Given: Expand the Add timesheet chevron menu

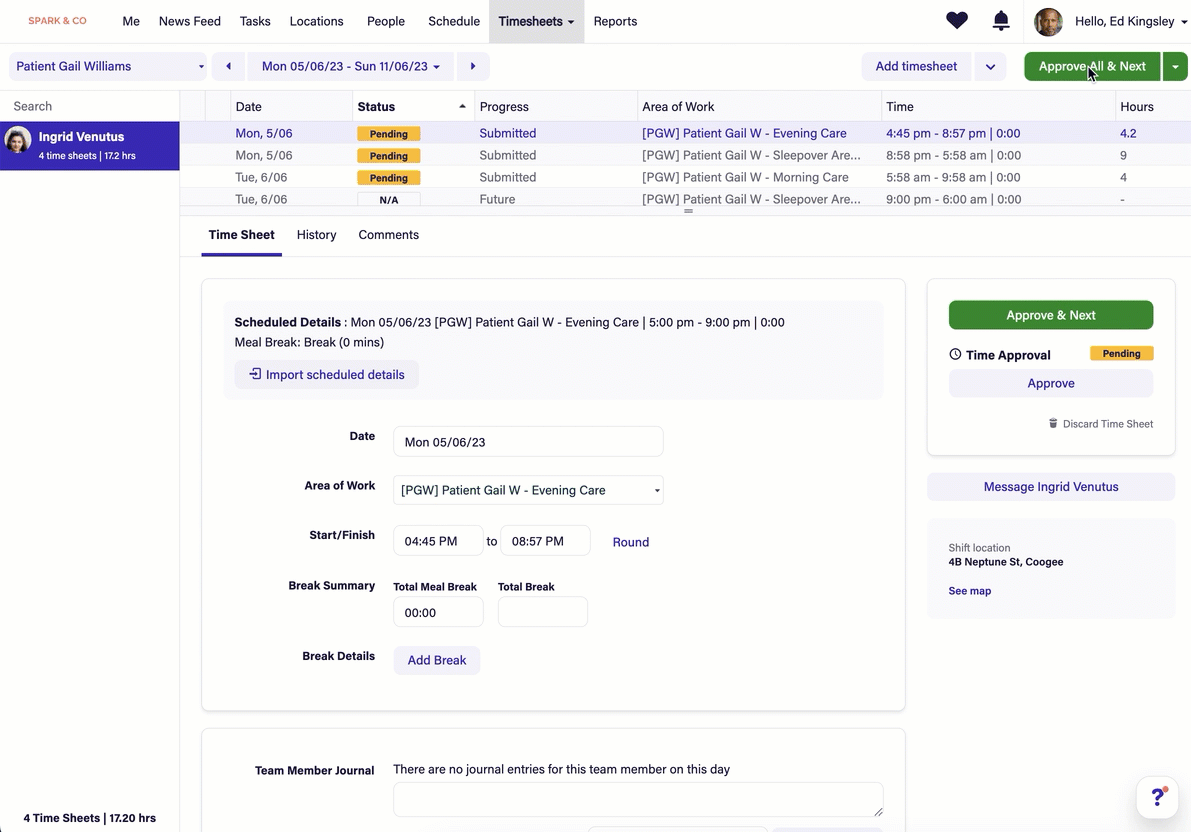Looking at the screenshot, I should tap(990, 67).
